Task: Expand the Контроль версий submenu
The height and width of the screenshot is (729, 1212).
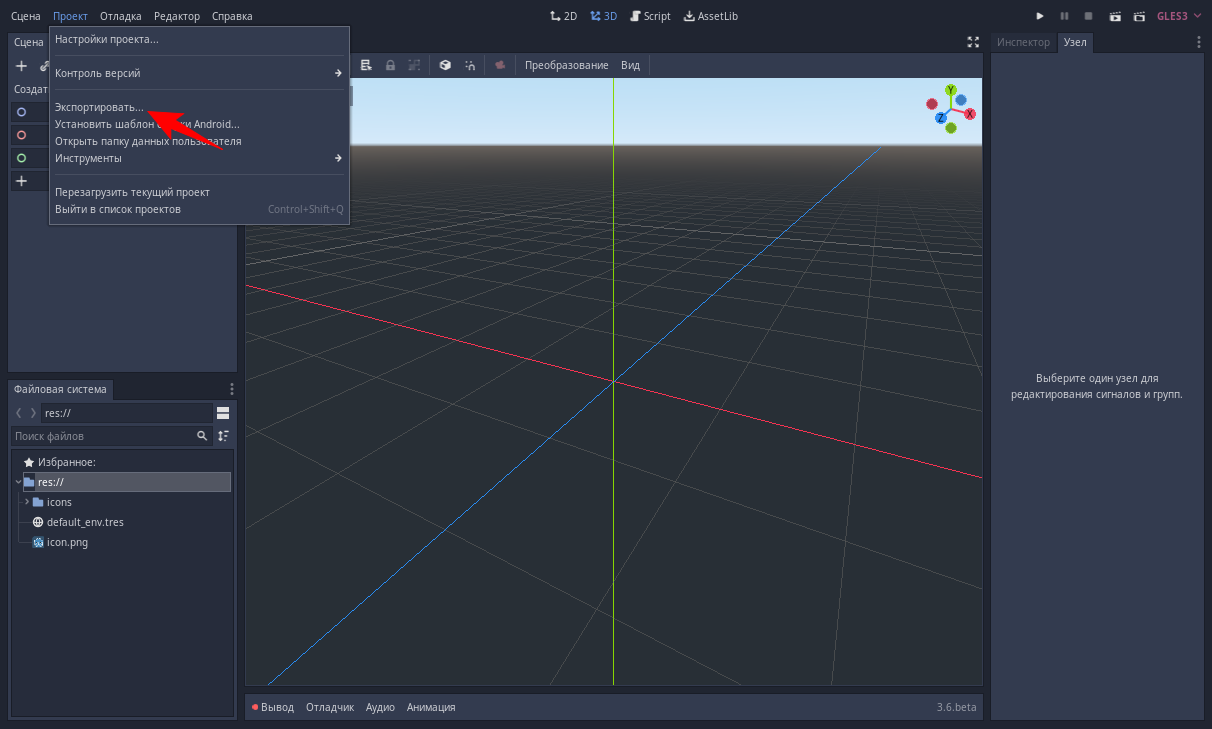Action: pos(199,73)
